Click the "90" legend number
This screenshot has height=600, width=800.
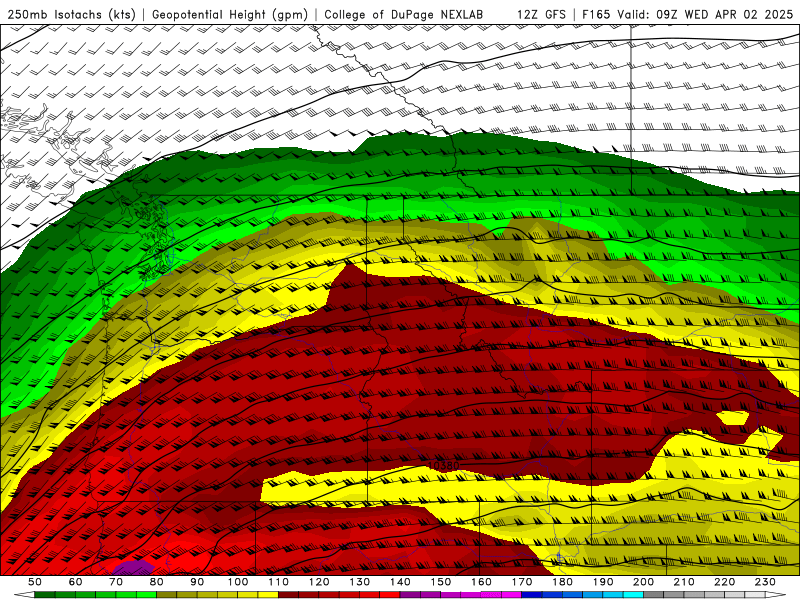tap(197, 582)
